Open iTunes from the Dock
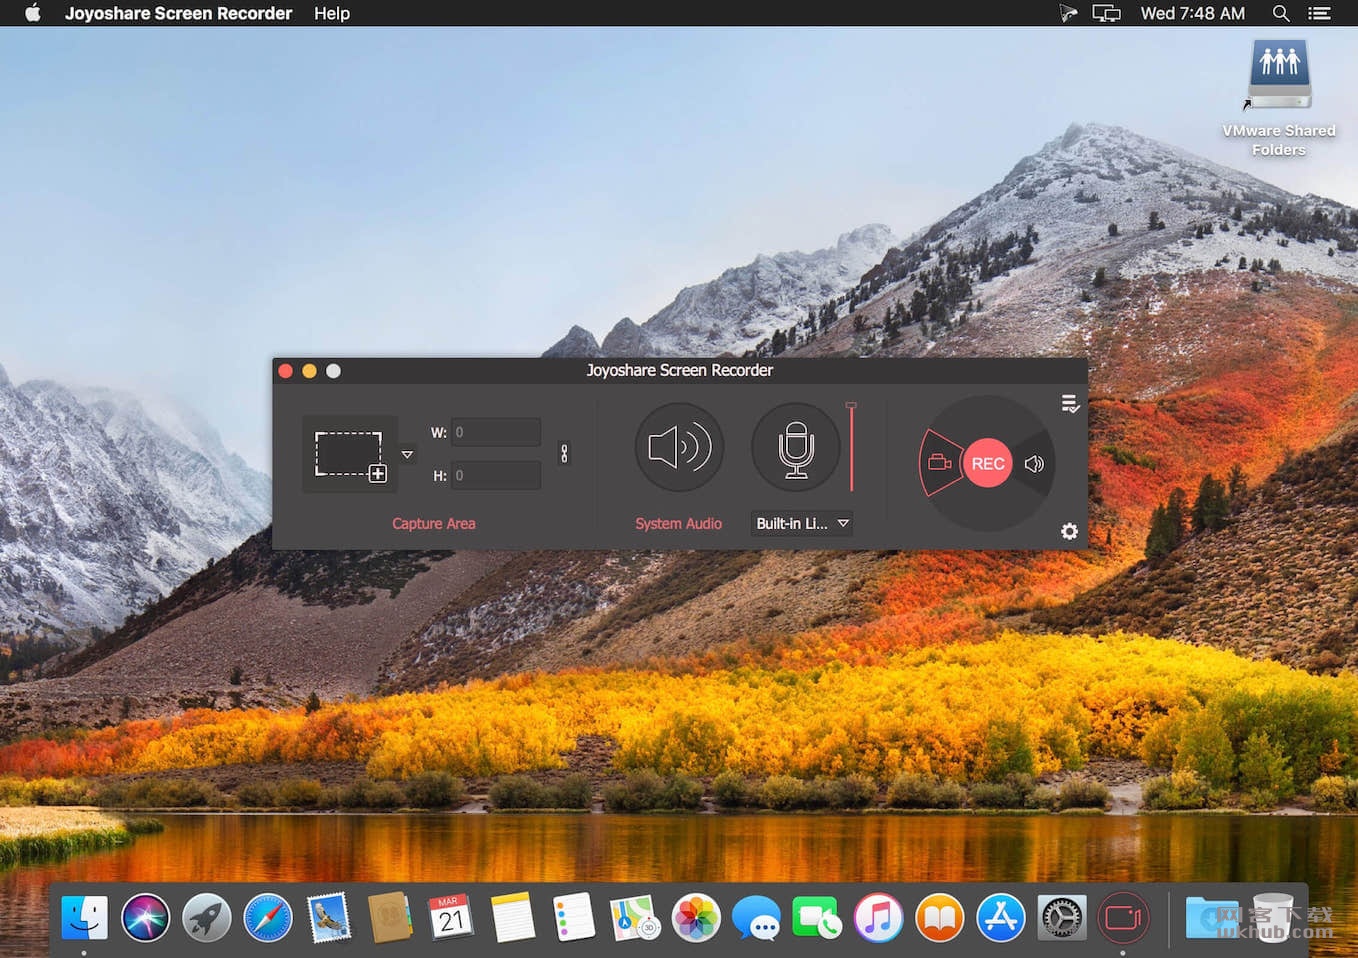 (879, 917)
